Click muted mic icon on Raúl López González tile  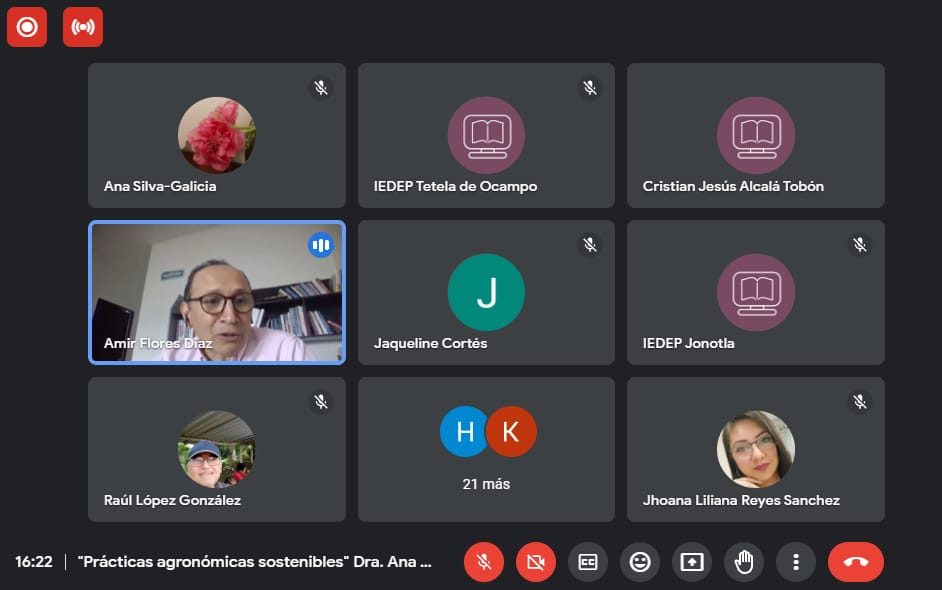pos(321,402)
